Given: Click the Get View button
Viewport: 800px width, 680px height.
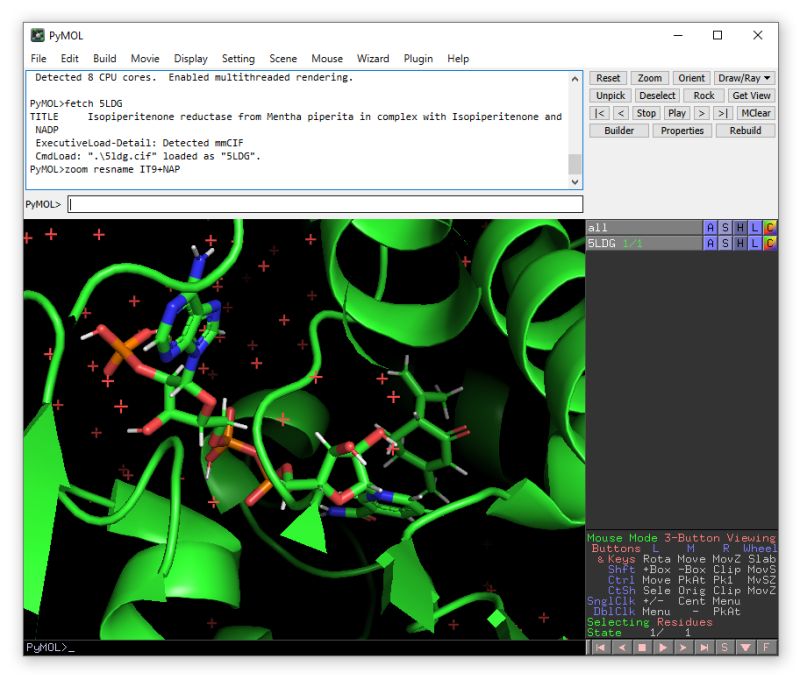Looking at the screenshot, I should [x=751, y=95].
